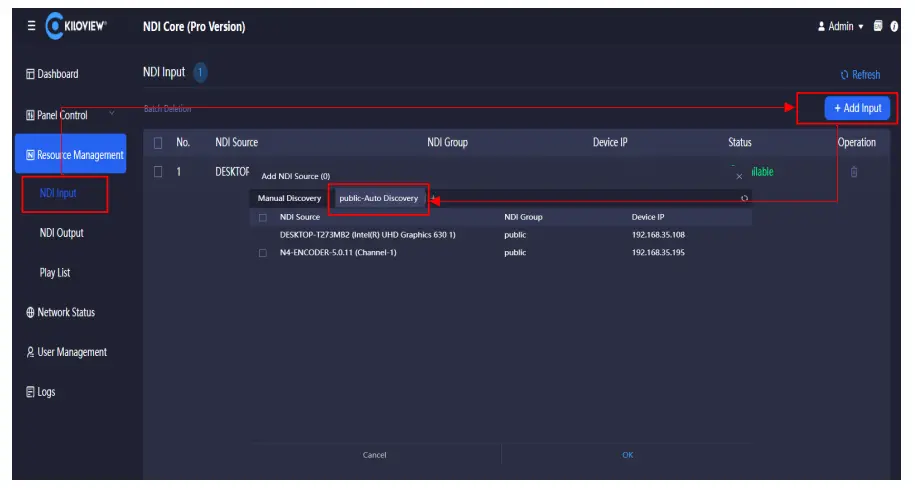915x488 pixels.
Task: Click the Network Status globe icon
Action: [x=30, y=312]
